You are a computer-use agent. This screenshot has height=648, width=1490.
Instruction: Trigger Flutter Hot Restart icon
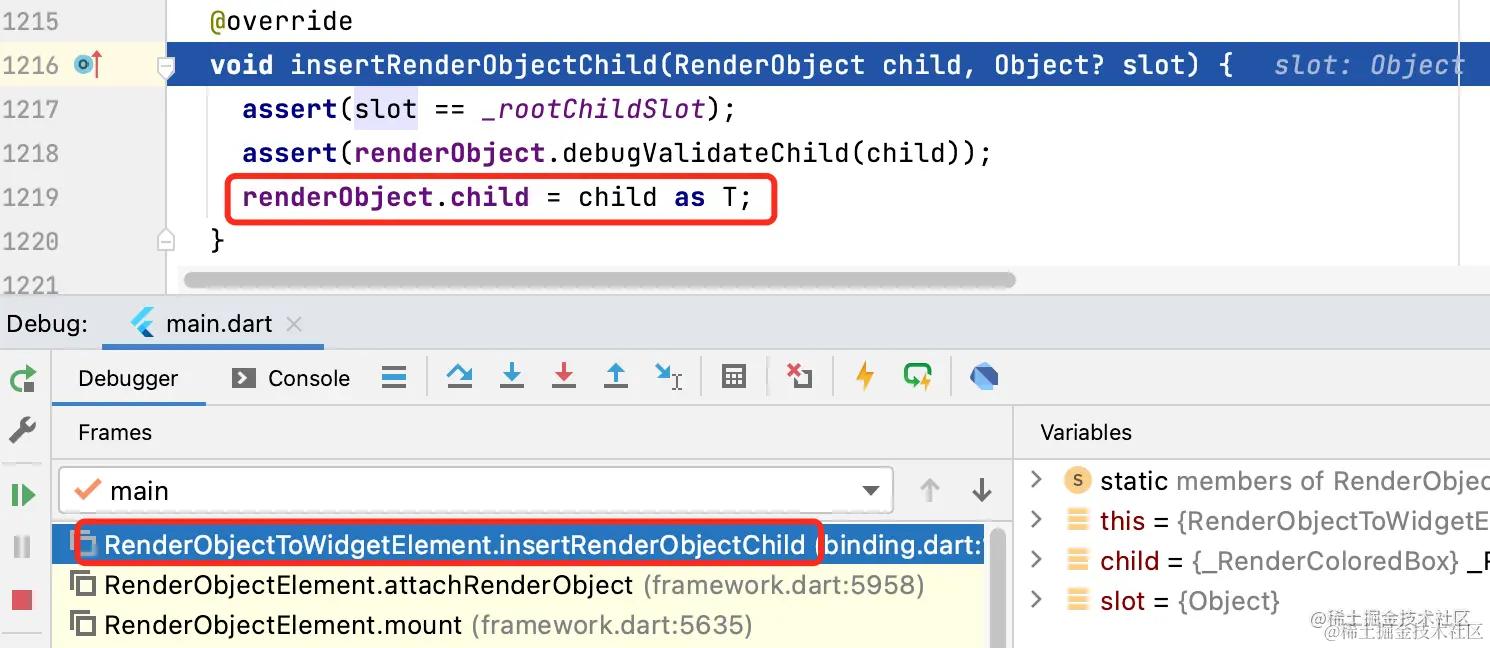[x=918, y=377]
